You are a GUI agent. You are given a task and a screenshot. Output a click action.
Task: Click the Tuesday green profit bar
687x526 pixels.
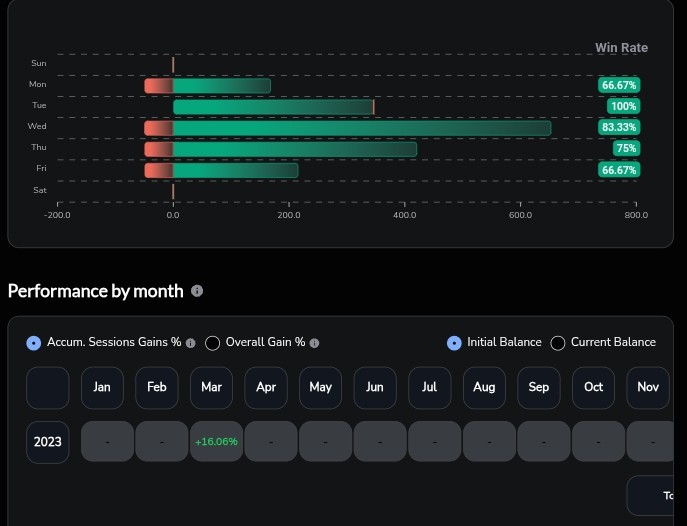[273, 107]
